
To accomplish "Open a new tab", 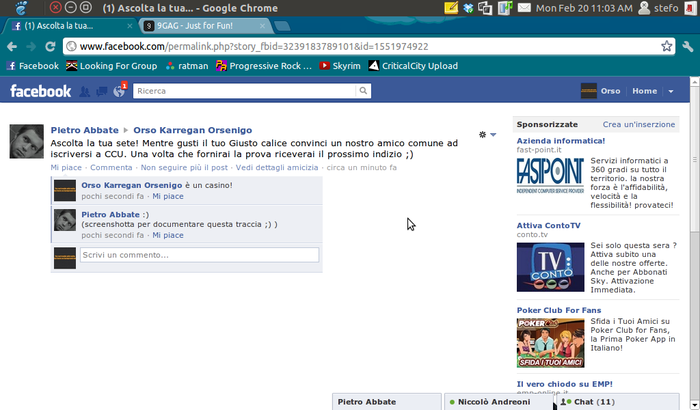I will tap(282, 26).
